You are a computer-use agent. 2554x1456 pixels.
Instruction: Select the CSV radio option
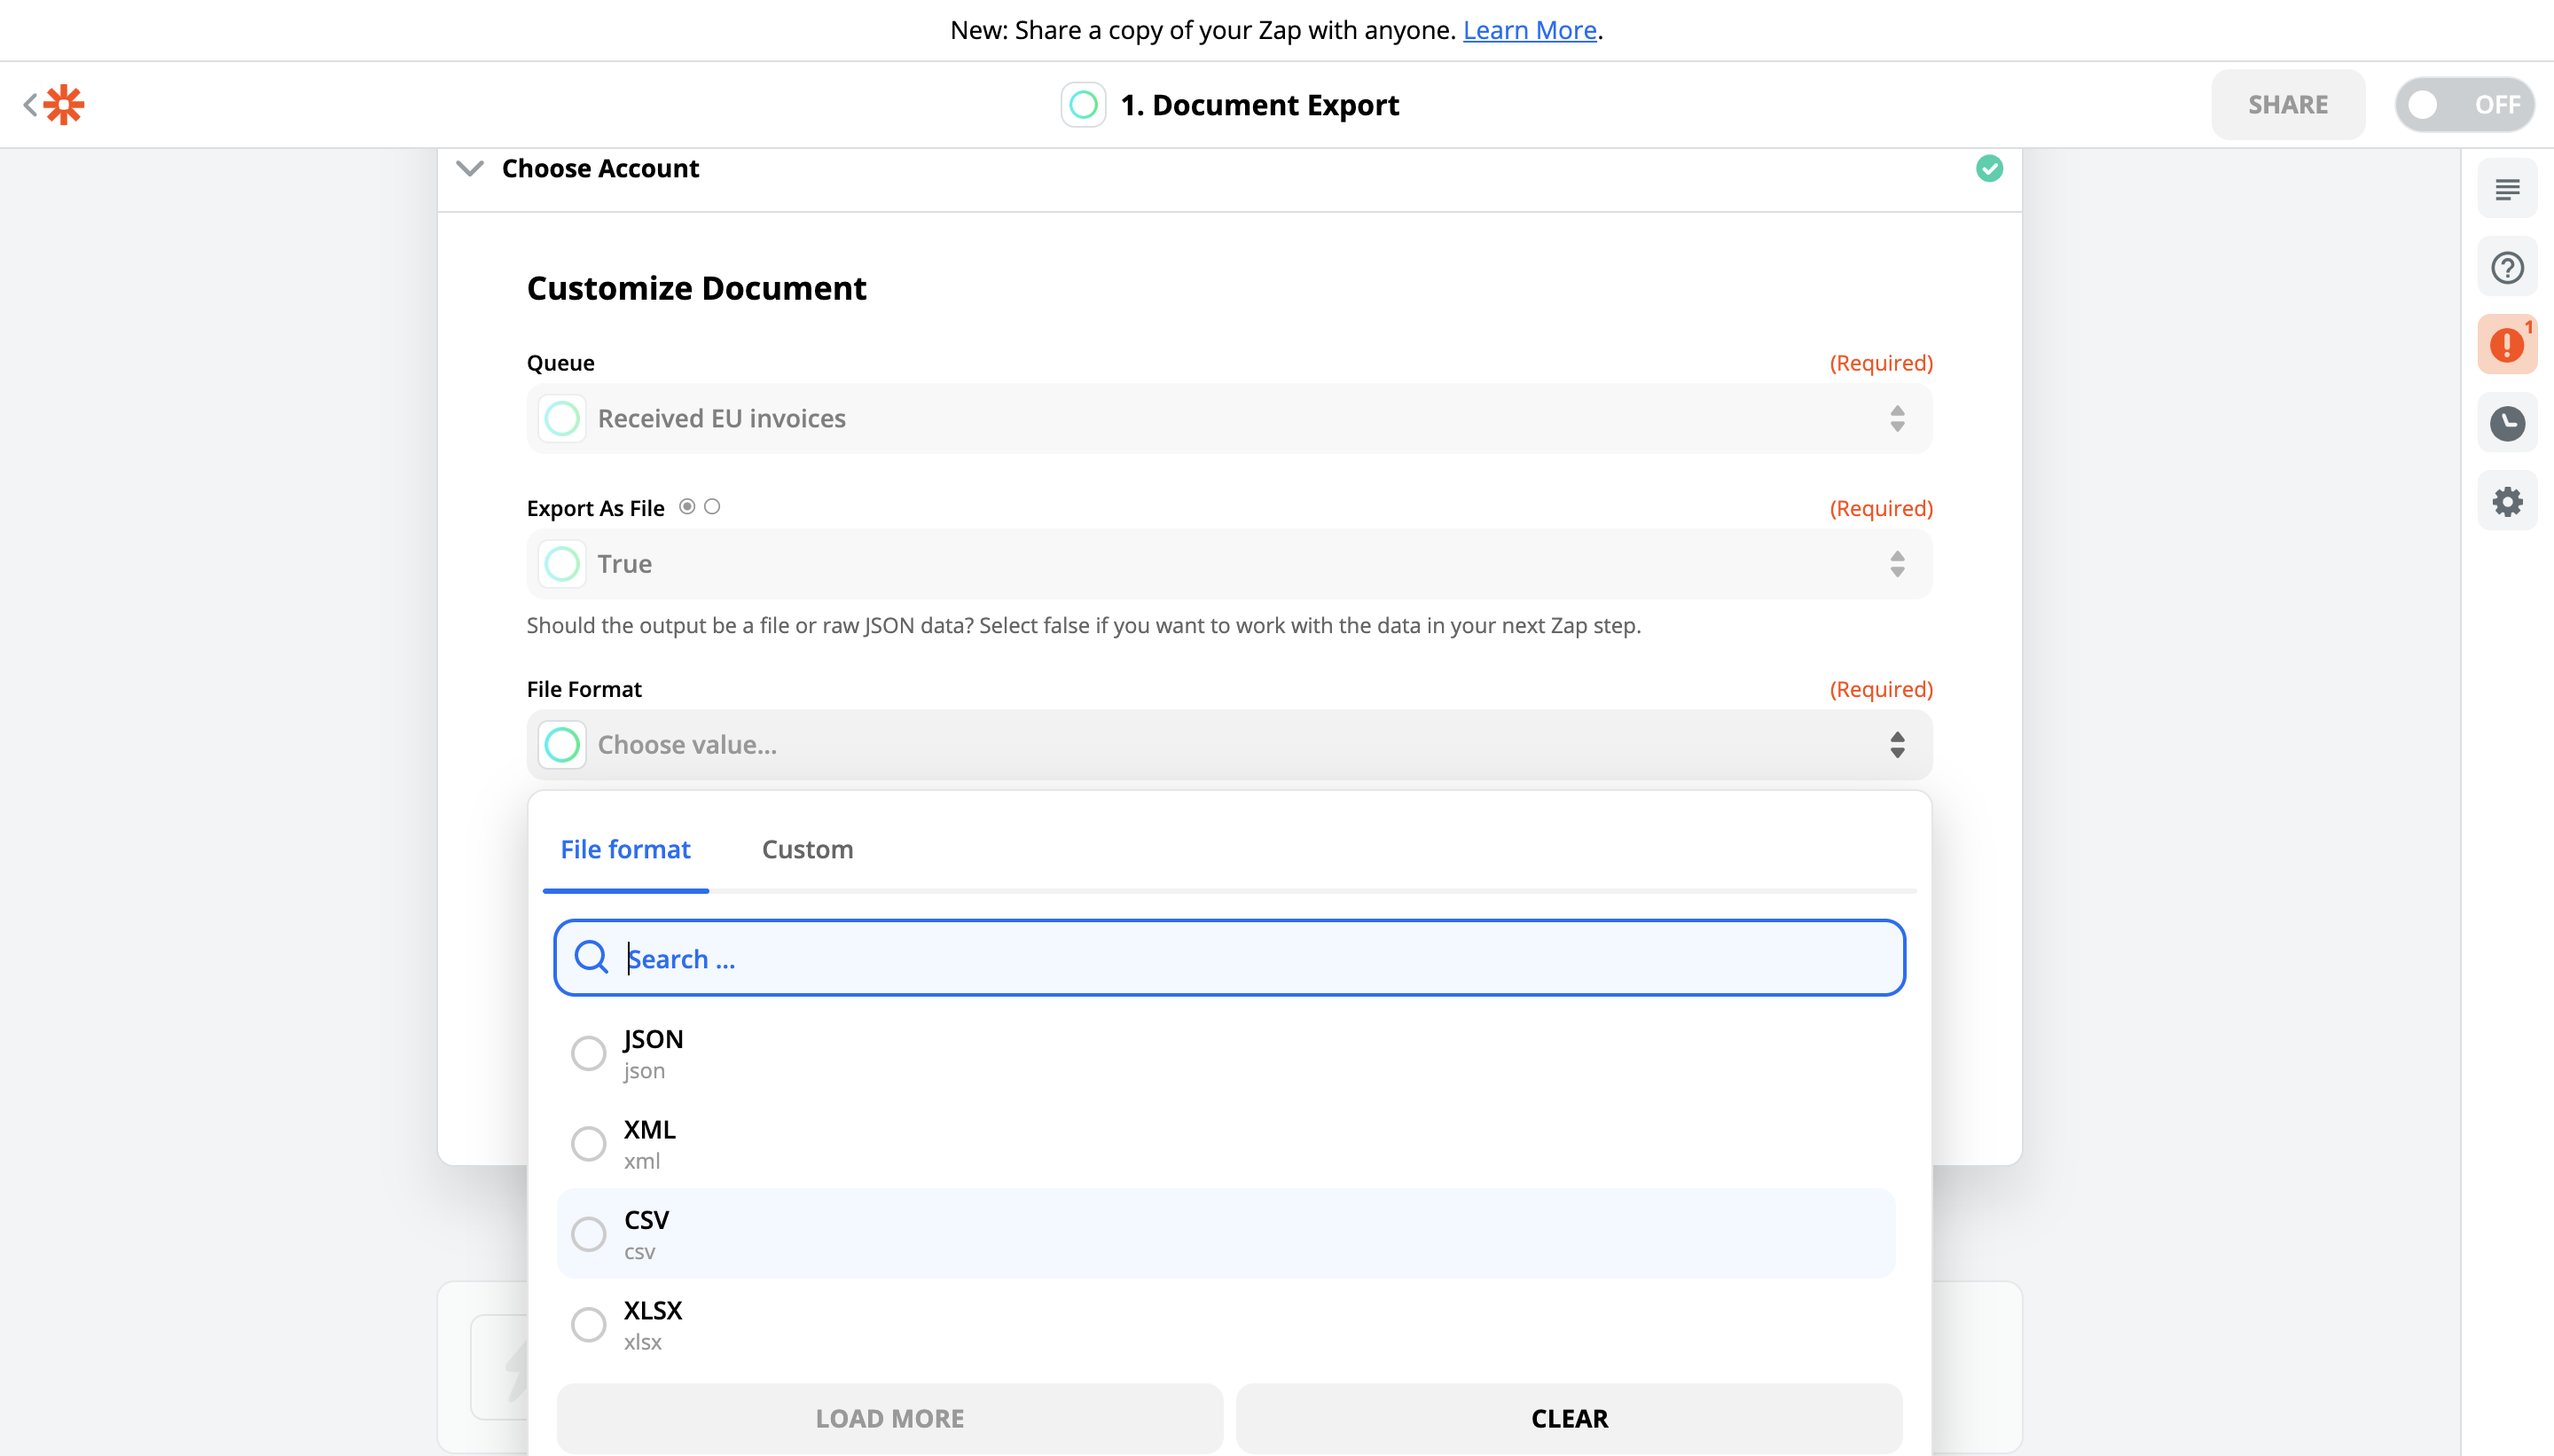[x=588, y=1233]
